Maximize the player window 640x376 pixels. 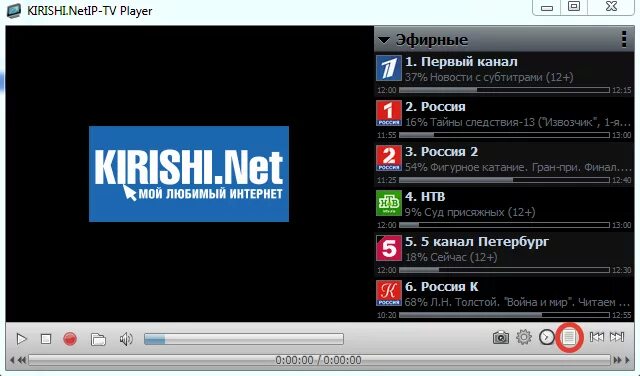click(574, 7)
